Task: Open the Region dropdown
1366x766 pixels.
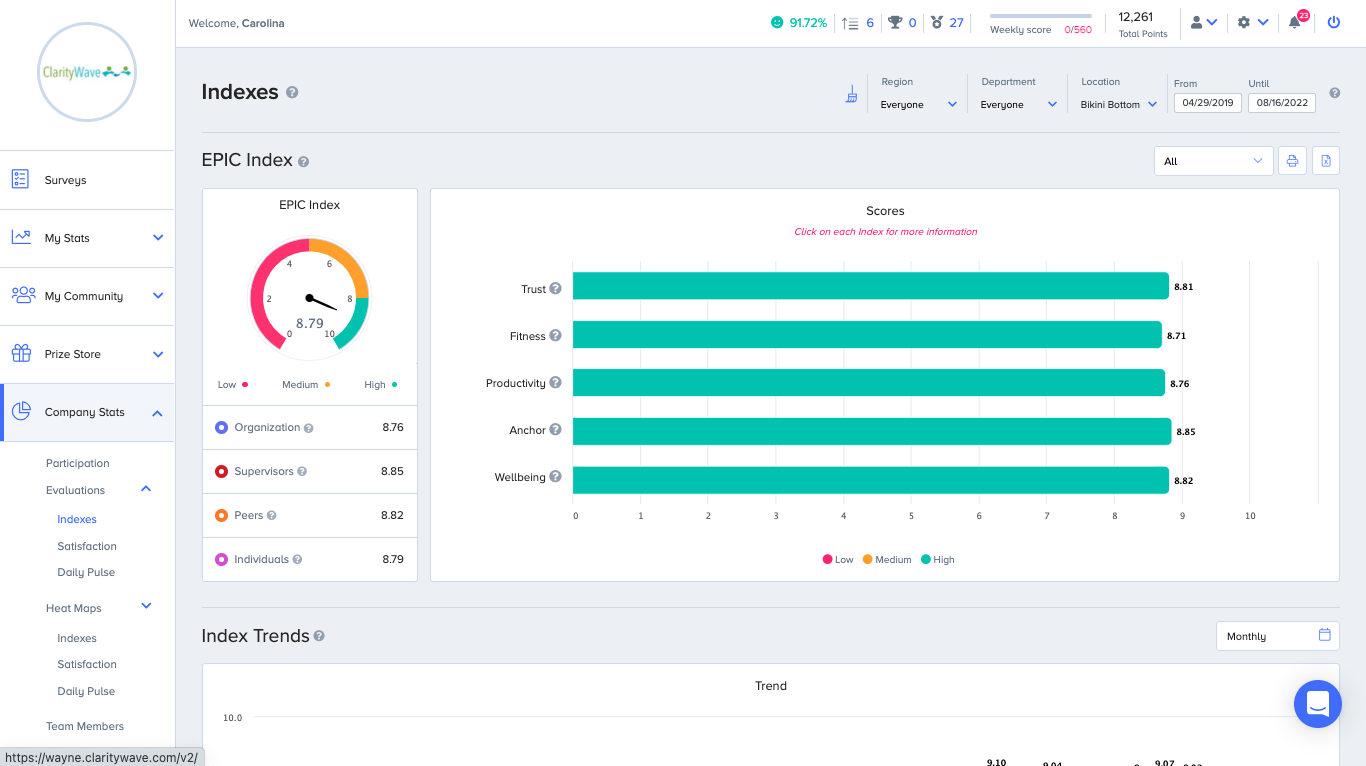Action: pos(918,104)
